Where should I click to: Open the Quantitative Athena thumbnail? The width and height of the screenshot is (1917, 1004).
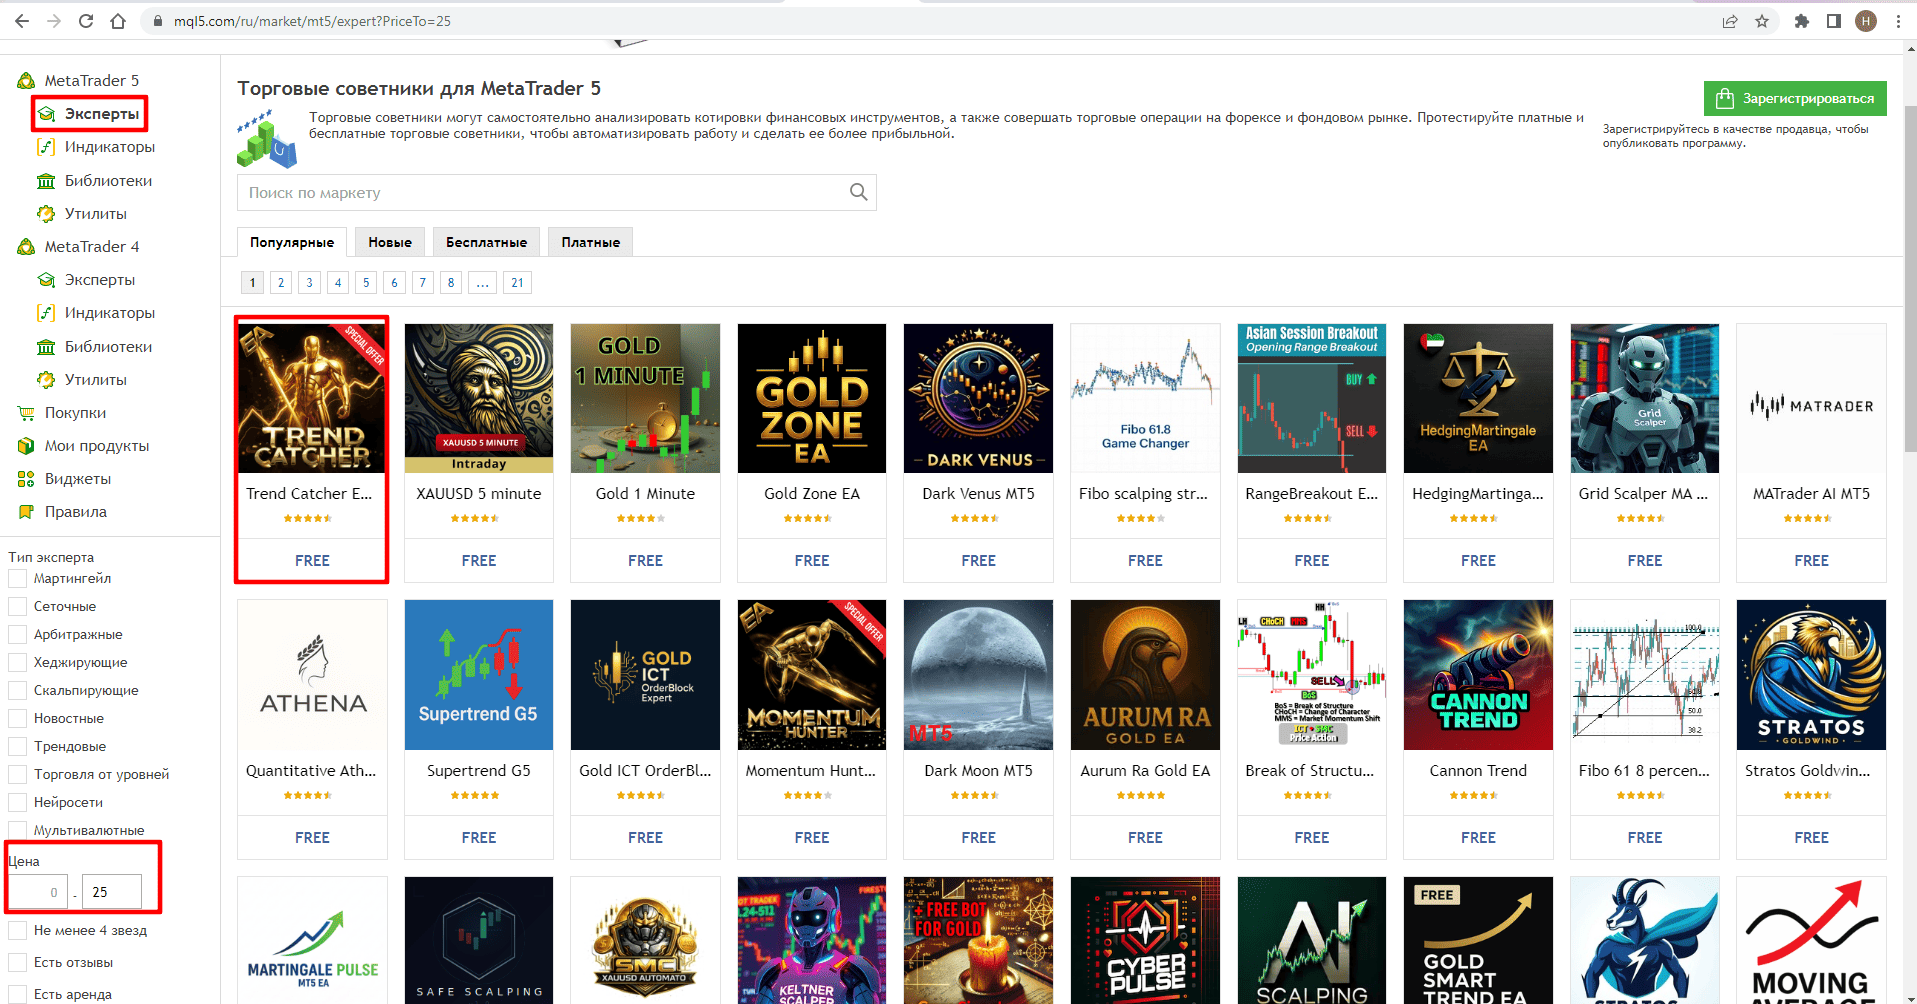(312, 675)
